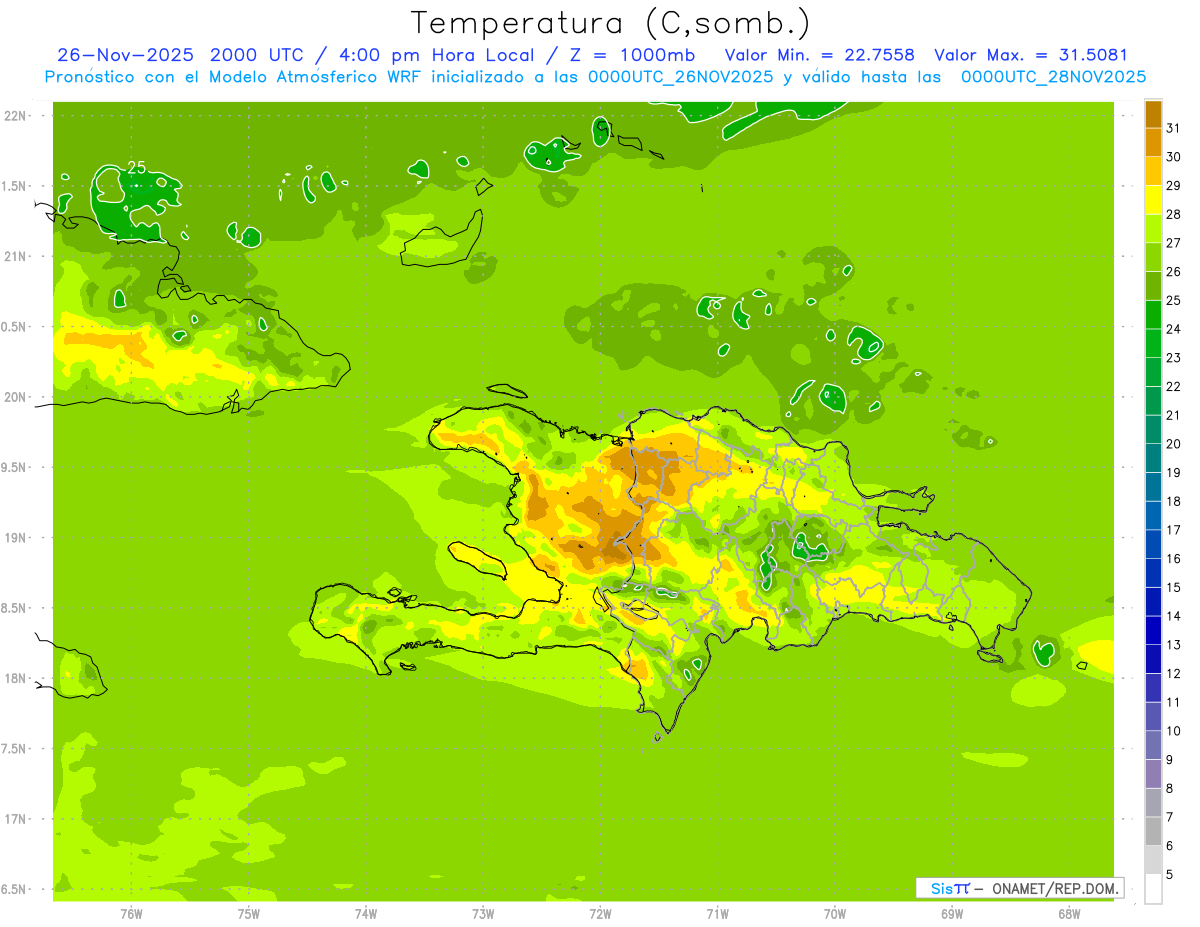Click the colorbar label "31"
This screenshot has width=1200, height=927.
coord(1174,128)
